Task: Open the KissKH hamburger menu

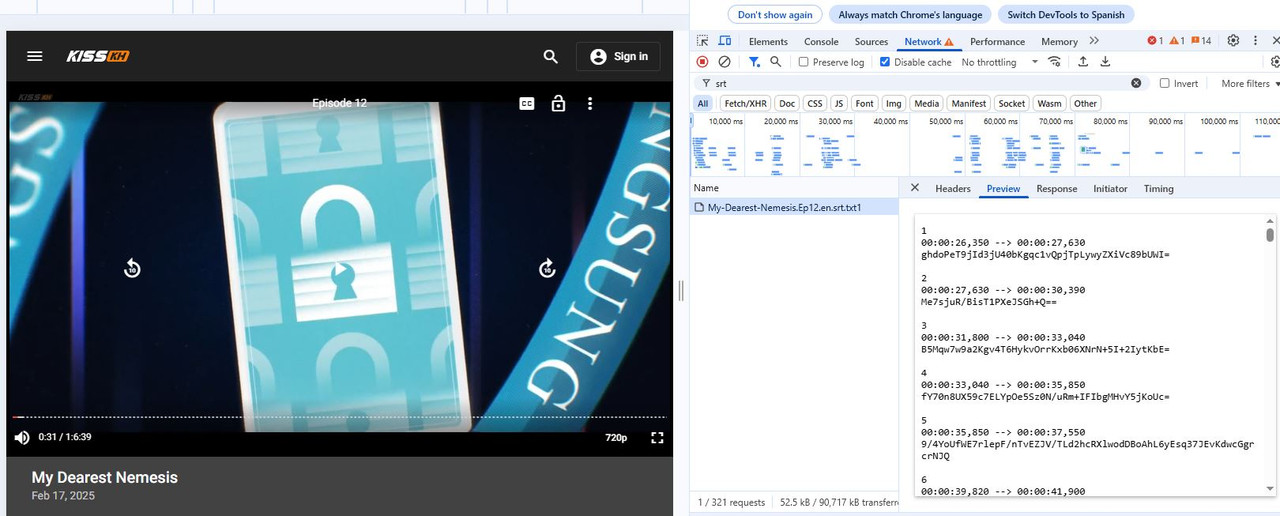Action: (35, 56)
